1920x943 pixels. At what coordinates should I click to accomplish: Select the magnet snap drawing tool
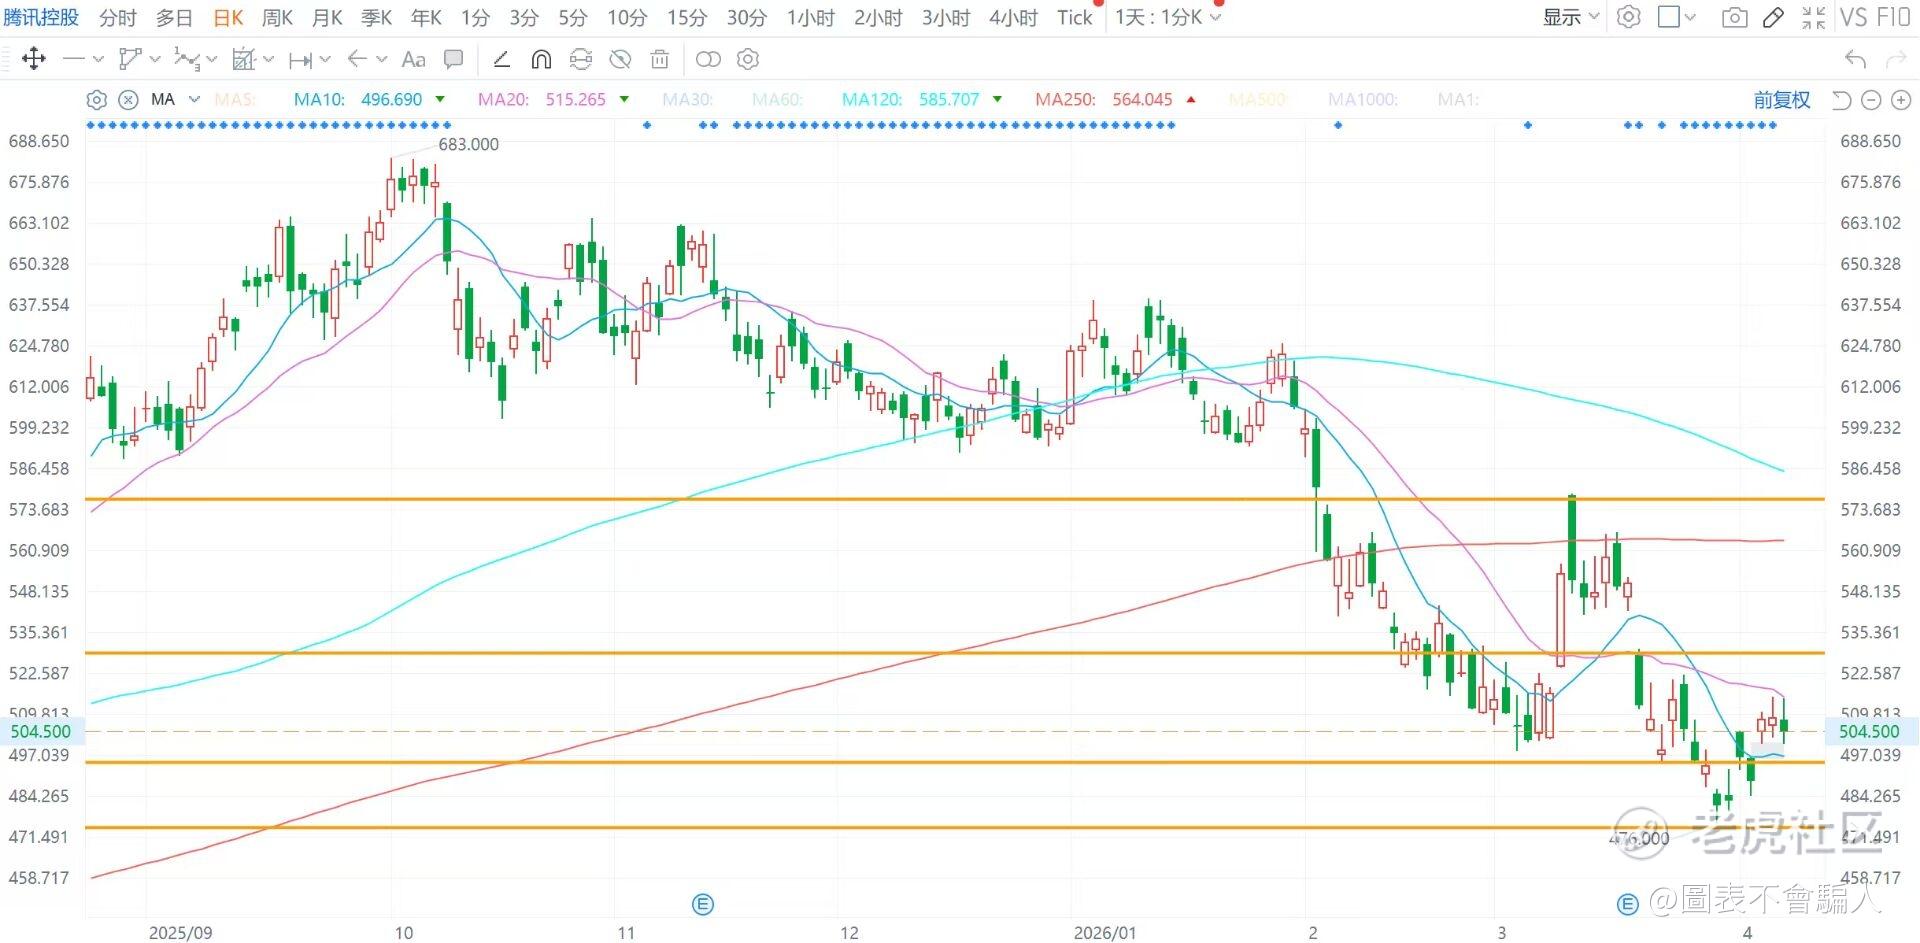tap(541, 60)
